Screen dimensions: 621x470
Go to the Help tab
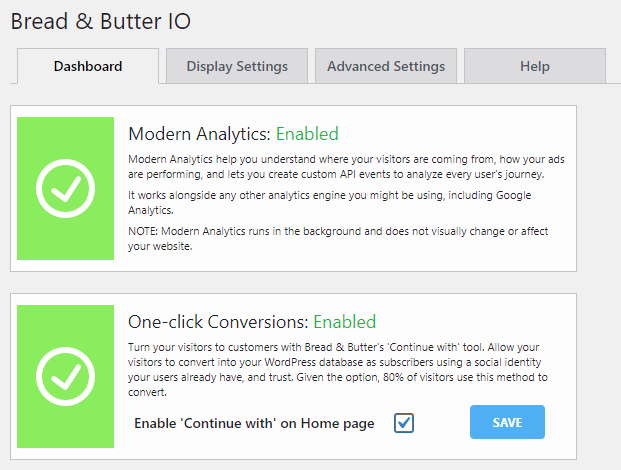(x=535, y=66)
